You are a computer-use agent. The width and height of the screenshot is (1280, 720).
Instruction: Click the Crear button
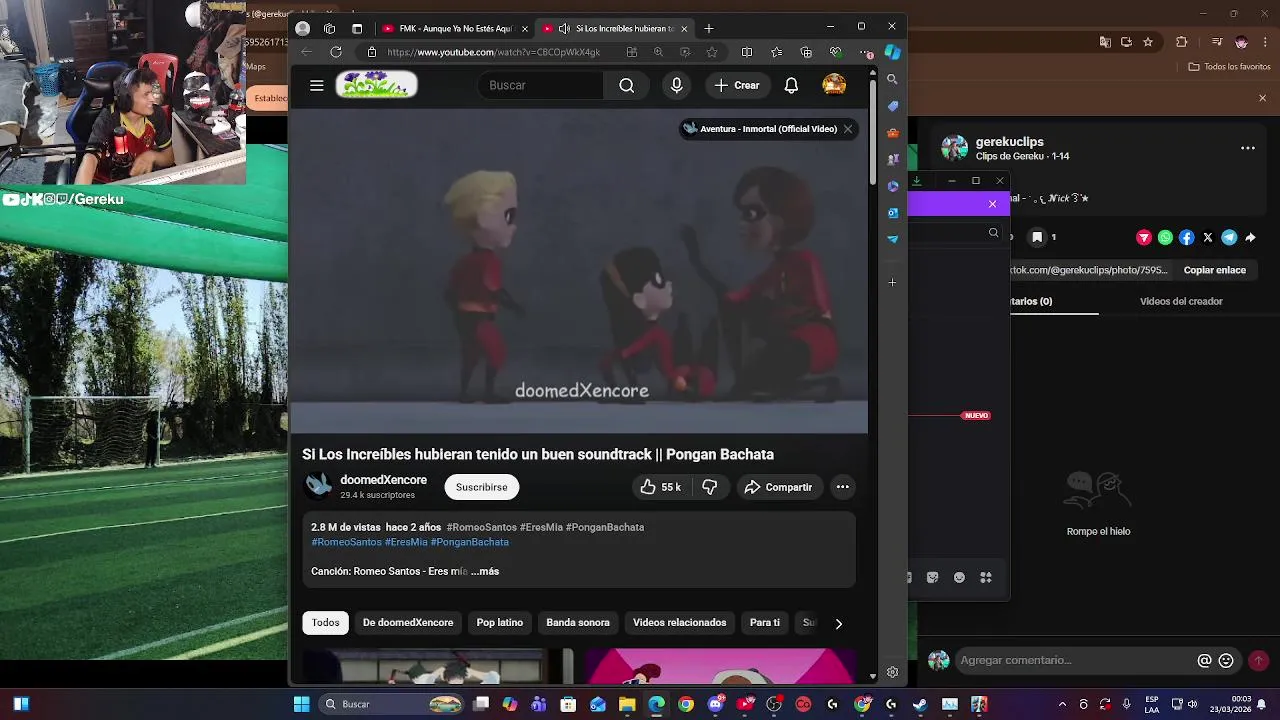tap(737, 85)
